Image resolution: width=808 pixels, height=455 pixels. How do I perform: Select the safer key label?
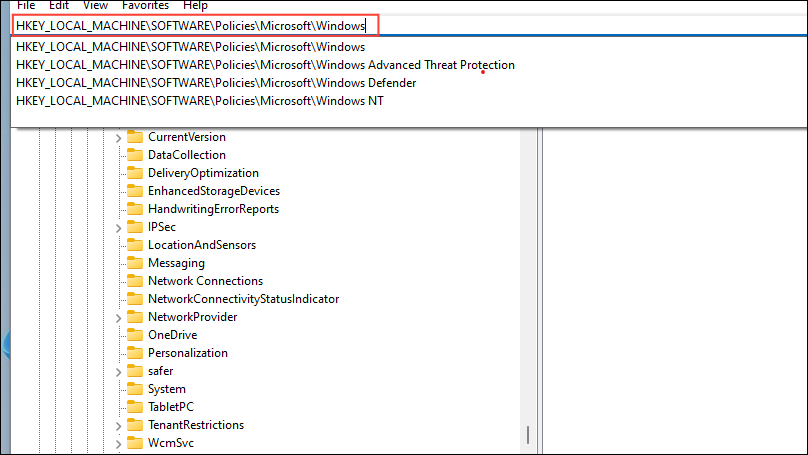pos(161,372)
